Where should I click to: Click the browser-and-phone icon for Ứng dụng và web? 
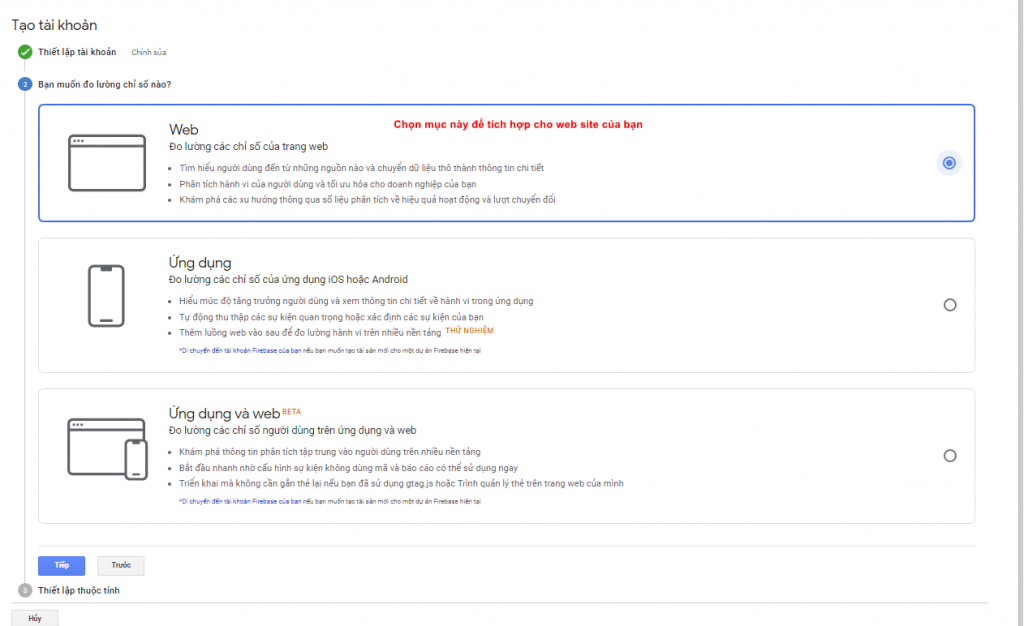tap(107, 447)
